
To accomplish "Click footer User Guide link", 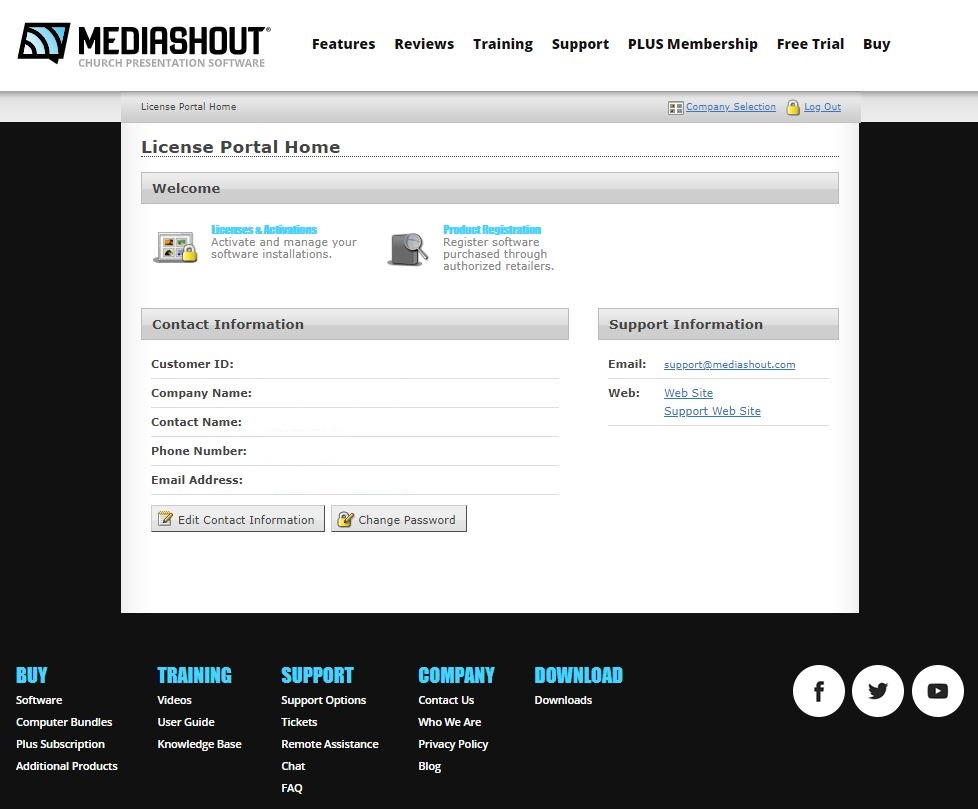I will (186, 722).
